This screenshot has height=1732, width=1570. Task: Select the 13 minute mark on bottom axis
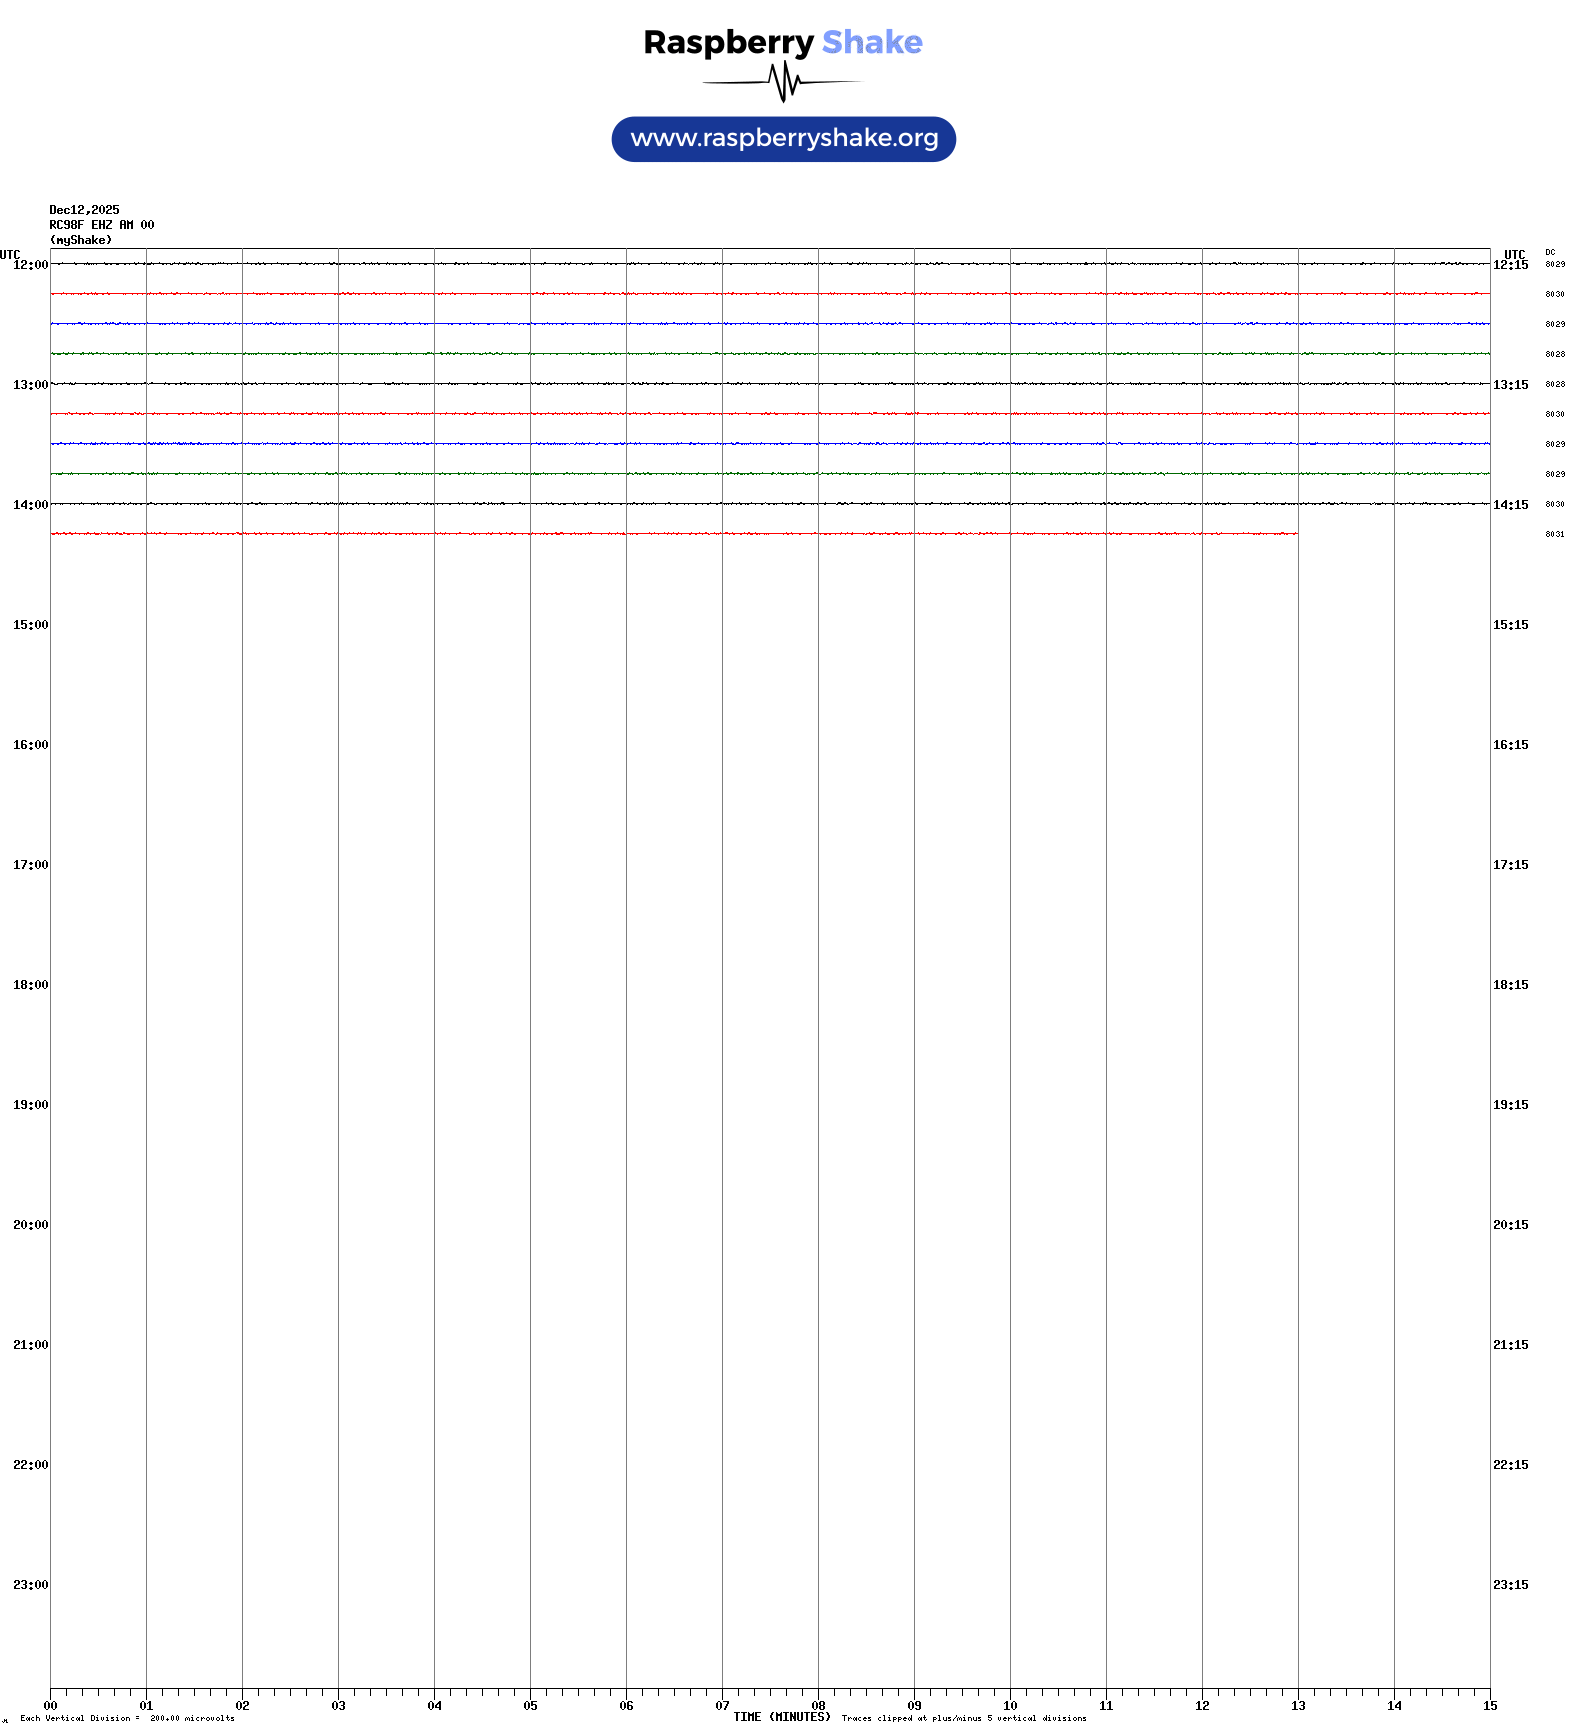coord(1298,1706)
